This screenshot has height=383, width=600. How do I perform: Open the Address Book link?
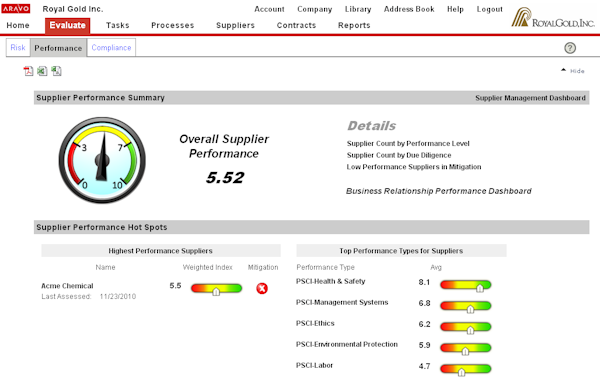[409, 9]
